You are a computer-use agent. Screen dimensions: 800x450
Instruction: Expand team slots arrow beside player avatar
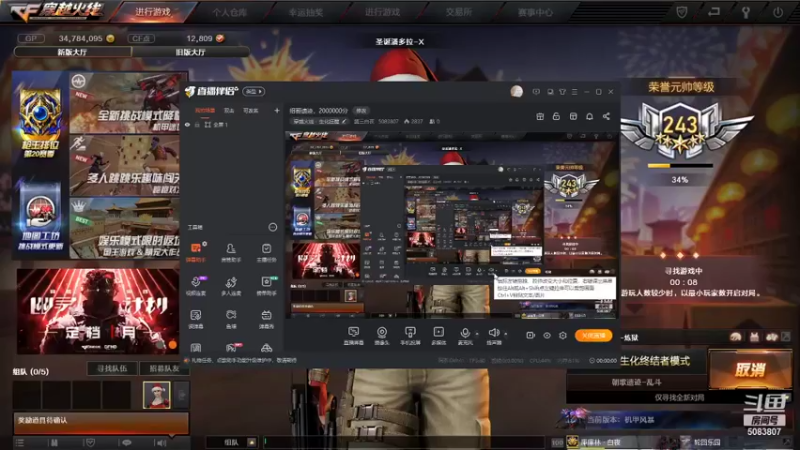pyautogui.click(x=182, y=394)
